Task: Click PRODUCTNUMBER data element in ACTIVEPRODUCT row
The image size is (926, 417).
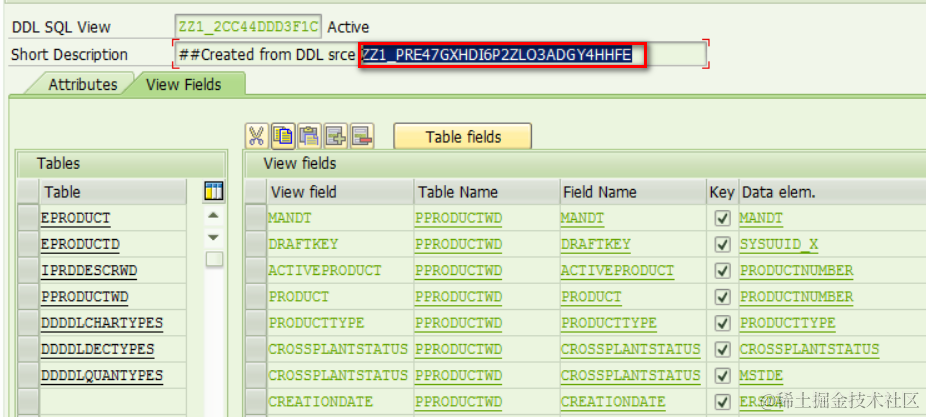Action: click(x=796, y=271)
